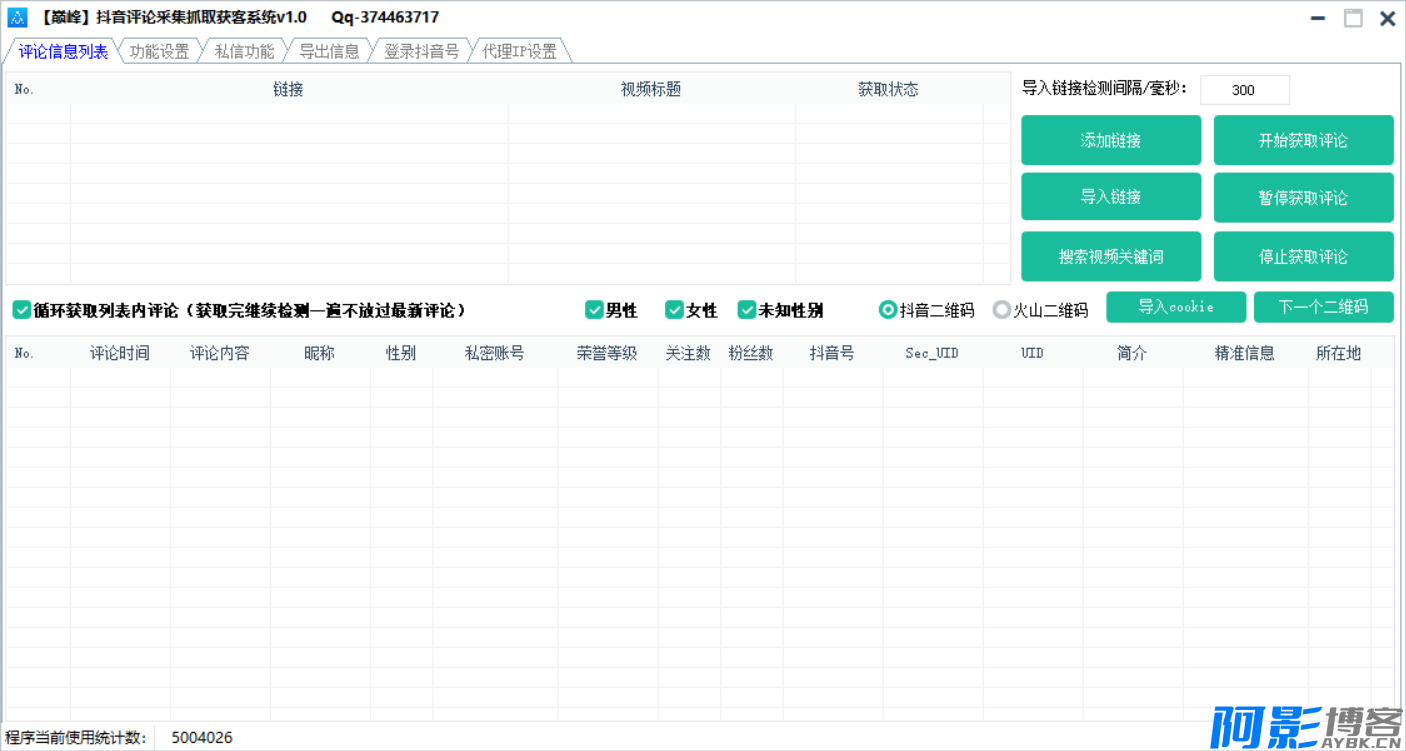The height and width of the screenshot is (751, 1406).
Task: Click the 搜索视频关键词 button
Action: click(x=1111, y=256)
